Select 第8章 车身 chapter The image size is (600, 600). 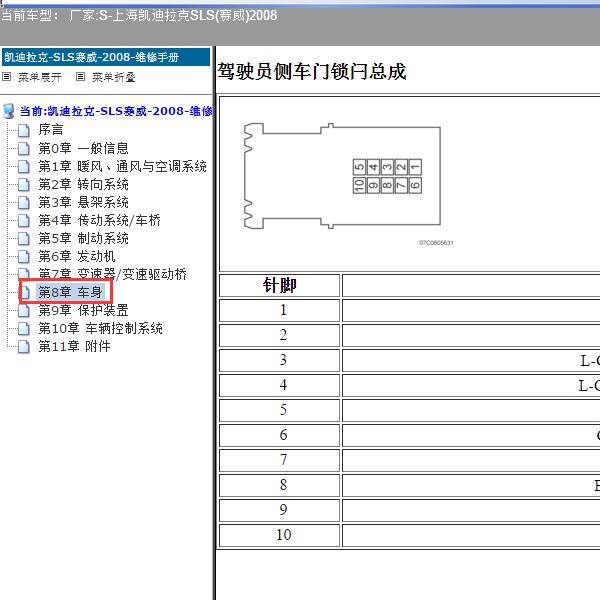click(x=70, y=292)
